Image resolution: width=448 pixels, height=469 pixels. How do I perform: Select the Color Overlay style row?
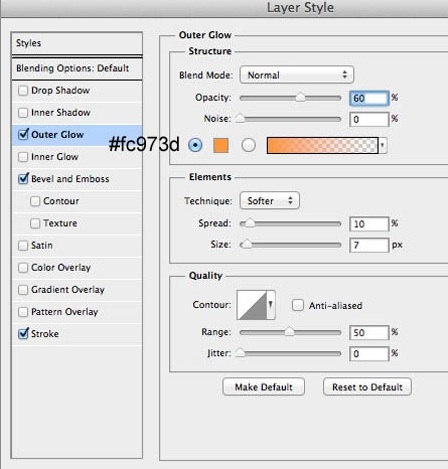(77, 268)
